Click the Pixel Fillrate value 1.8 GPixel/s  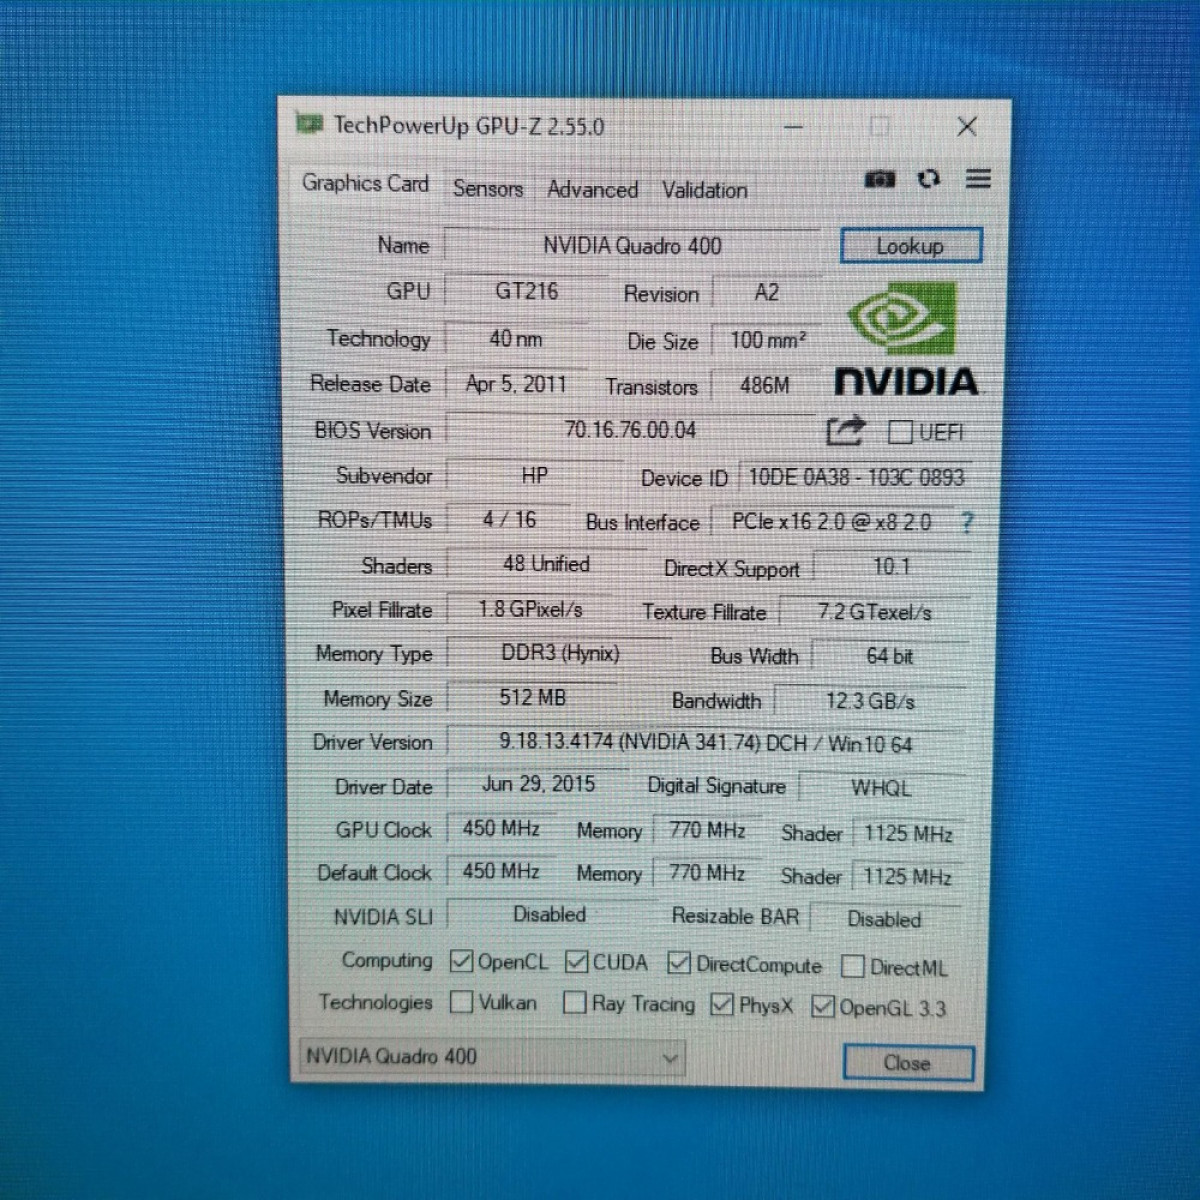click(x=530, y=609)
